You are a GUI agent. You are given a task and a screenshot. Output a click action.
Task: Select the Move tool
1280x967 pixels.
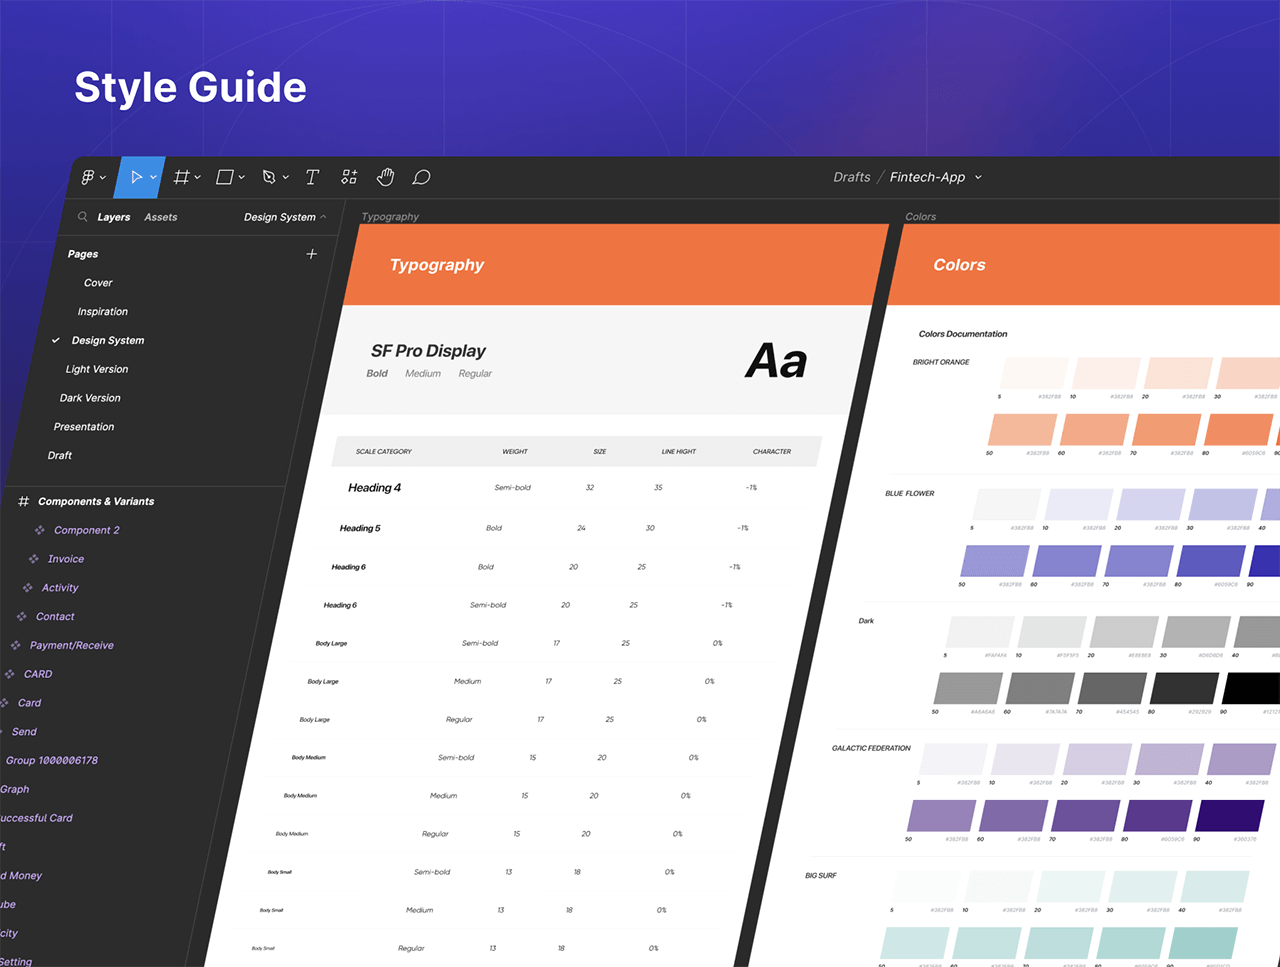coord(136,177)
